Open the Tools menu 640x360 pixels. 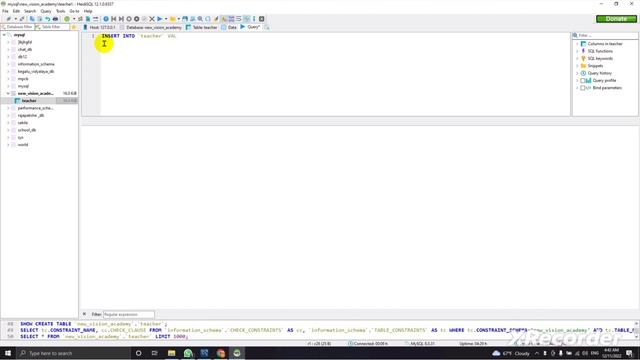point(60,11)
